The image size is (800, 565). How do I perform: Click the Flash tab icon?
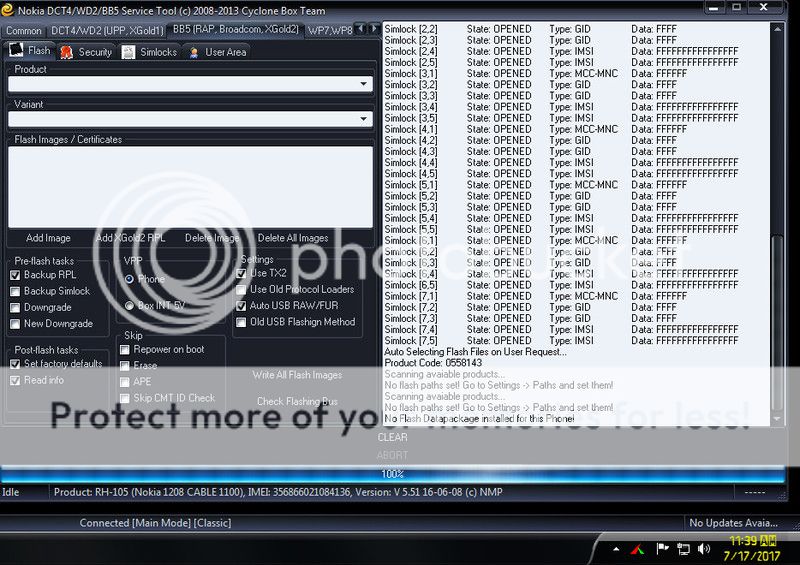pyautogui.click(x=16, y=50)
